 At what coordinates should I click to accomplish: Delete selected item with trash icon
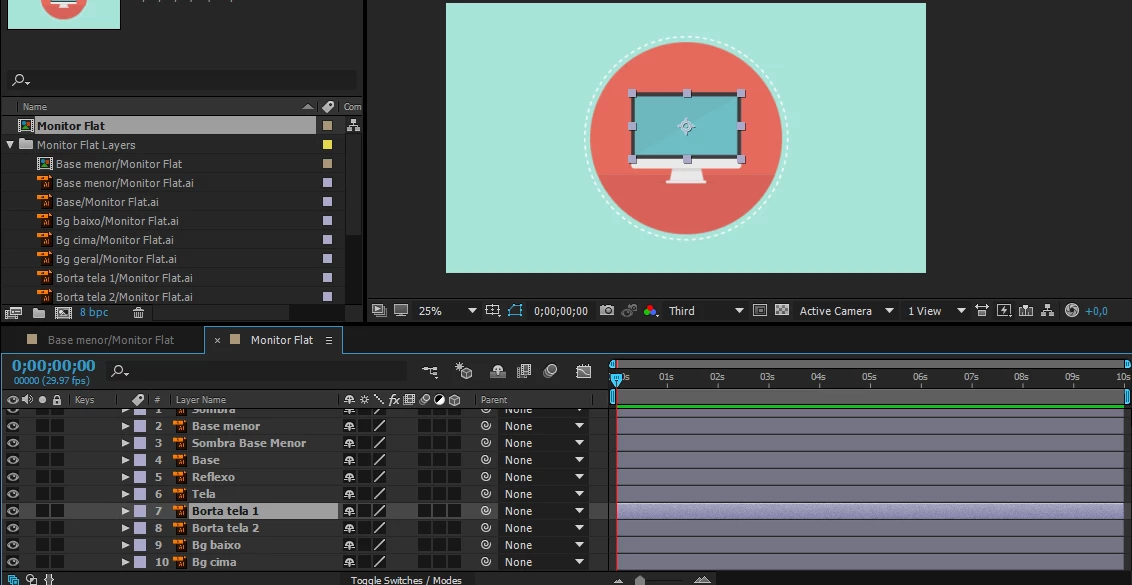coord(139,313)
